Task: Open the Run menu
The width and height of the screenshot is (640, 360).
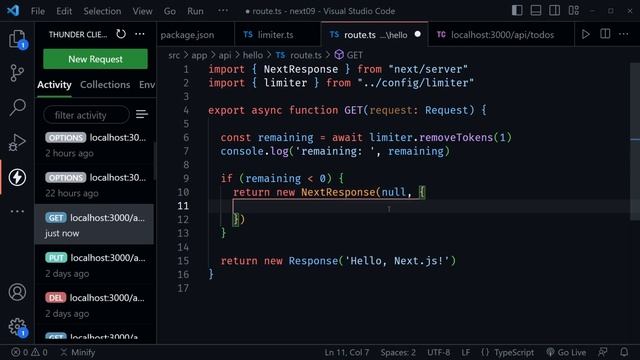Action: tap(195, 11)
